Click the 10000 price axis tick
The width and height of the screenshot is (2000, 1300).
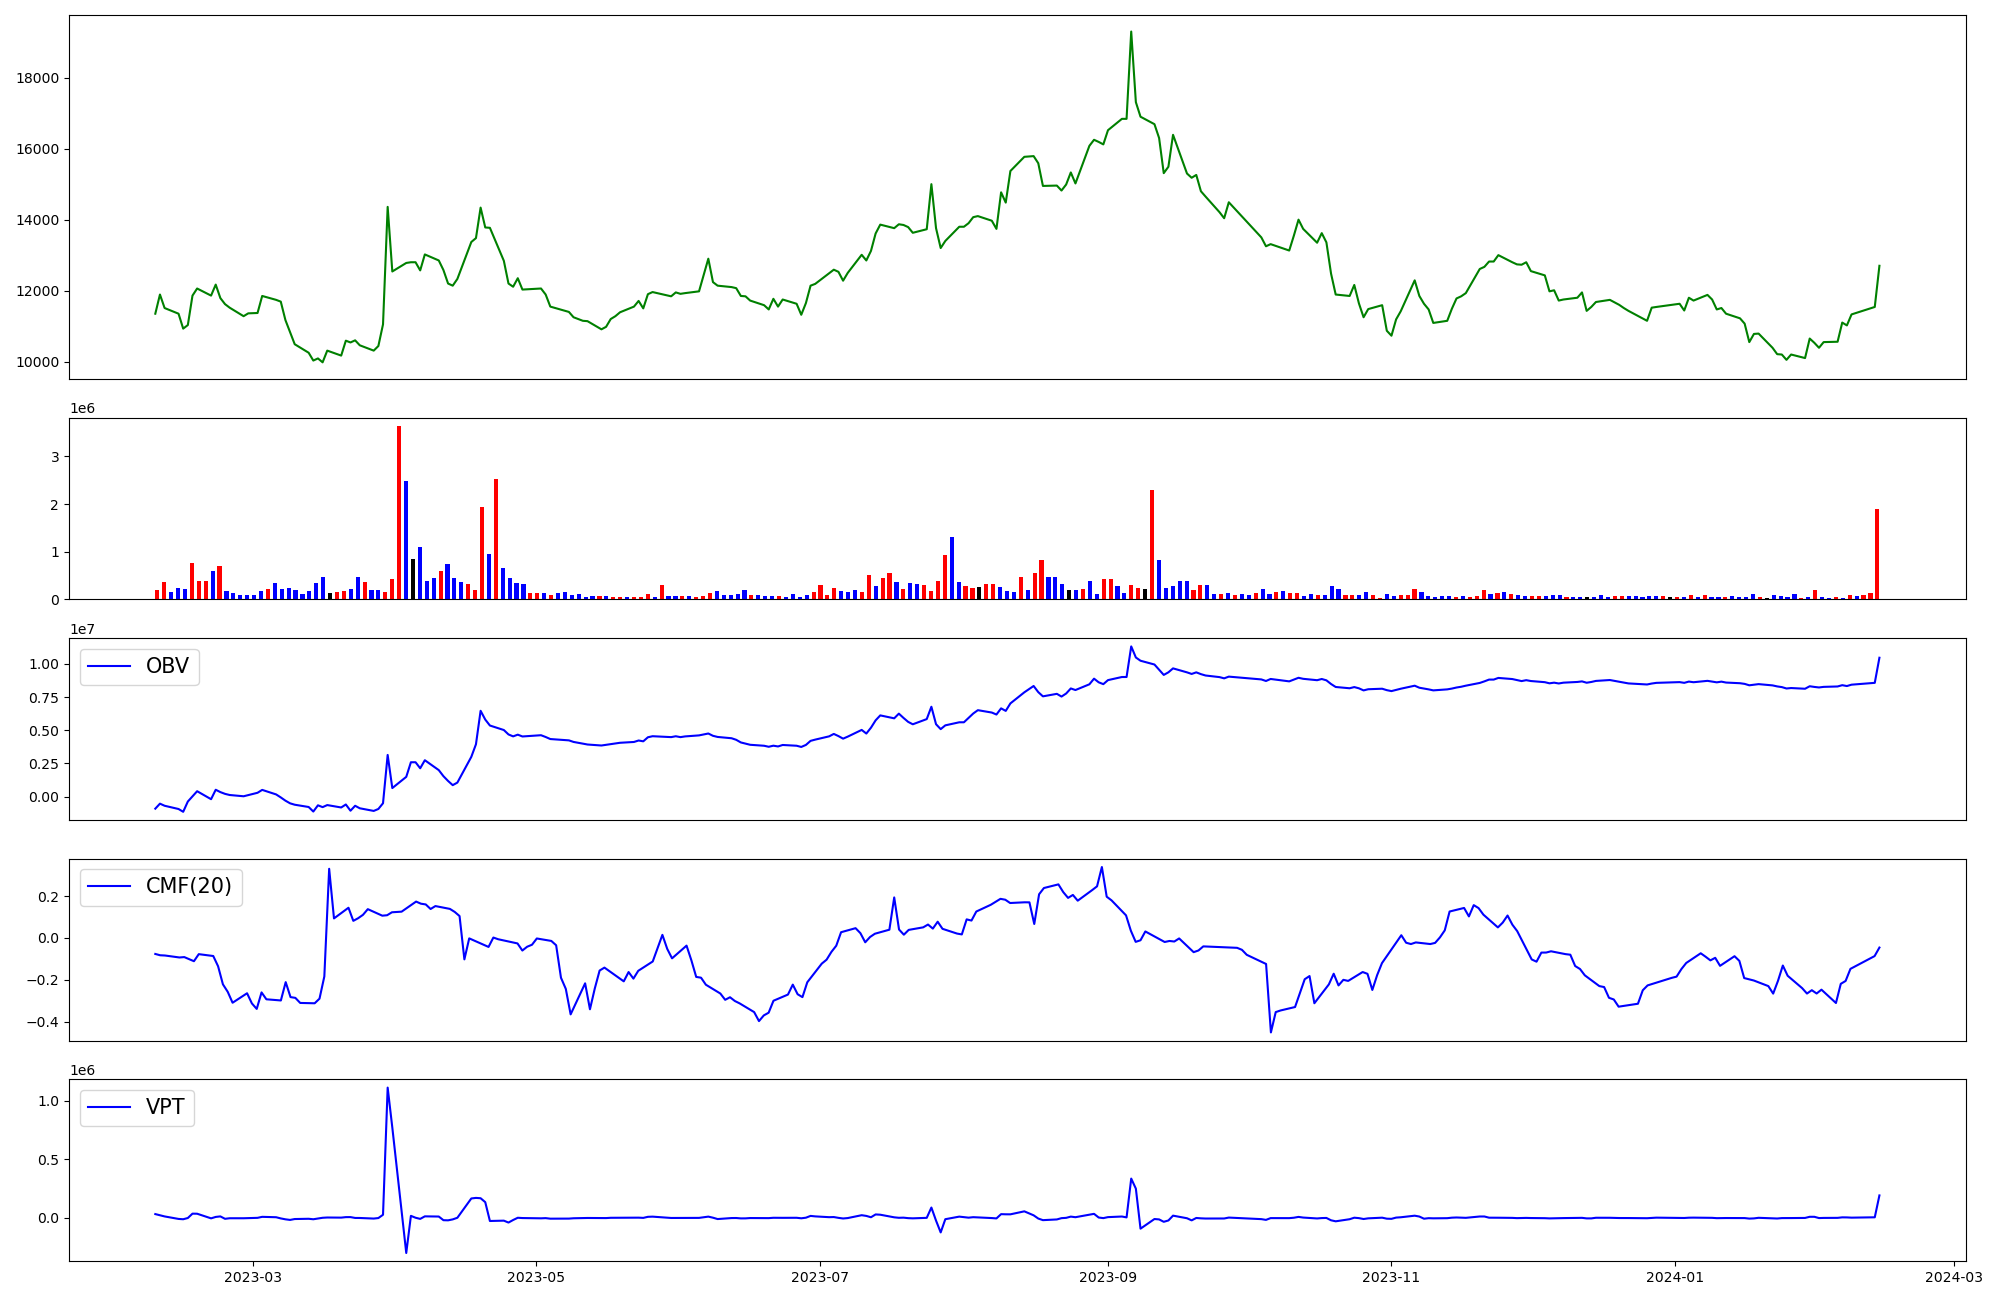click(x=37, y=363)
